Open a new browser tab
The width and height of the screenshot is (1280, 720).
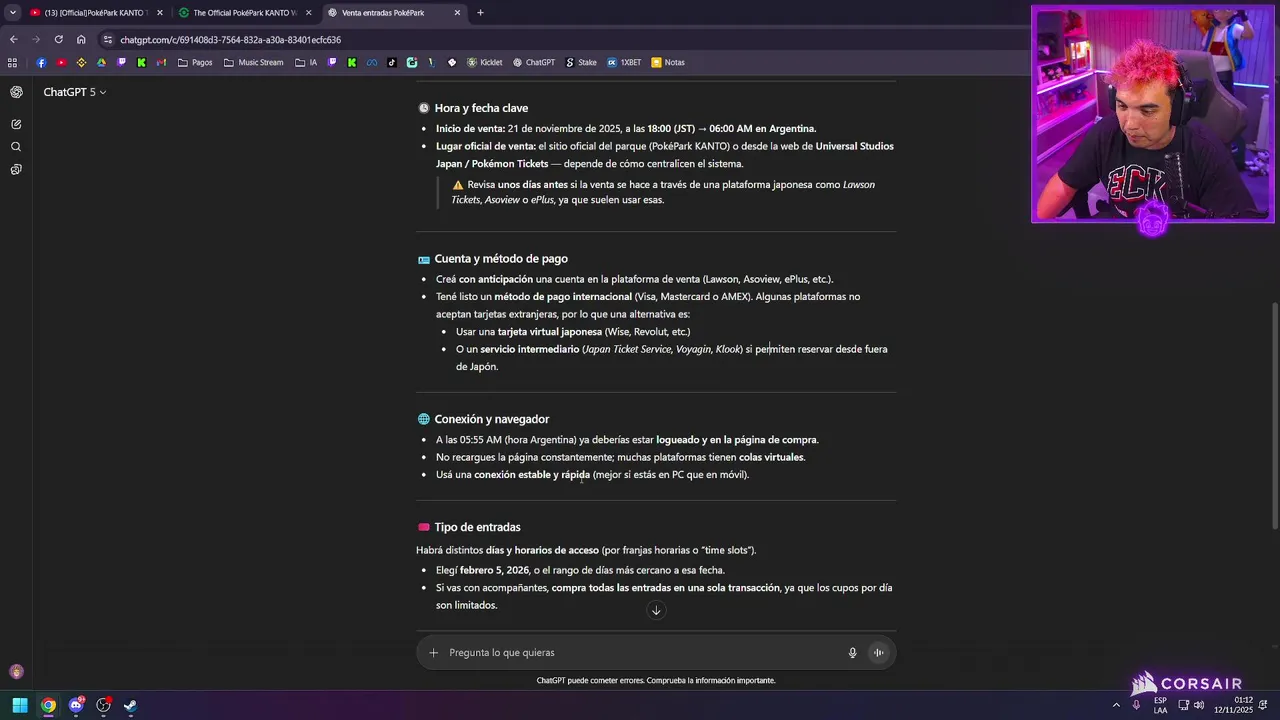(480, 13)
